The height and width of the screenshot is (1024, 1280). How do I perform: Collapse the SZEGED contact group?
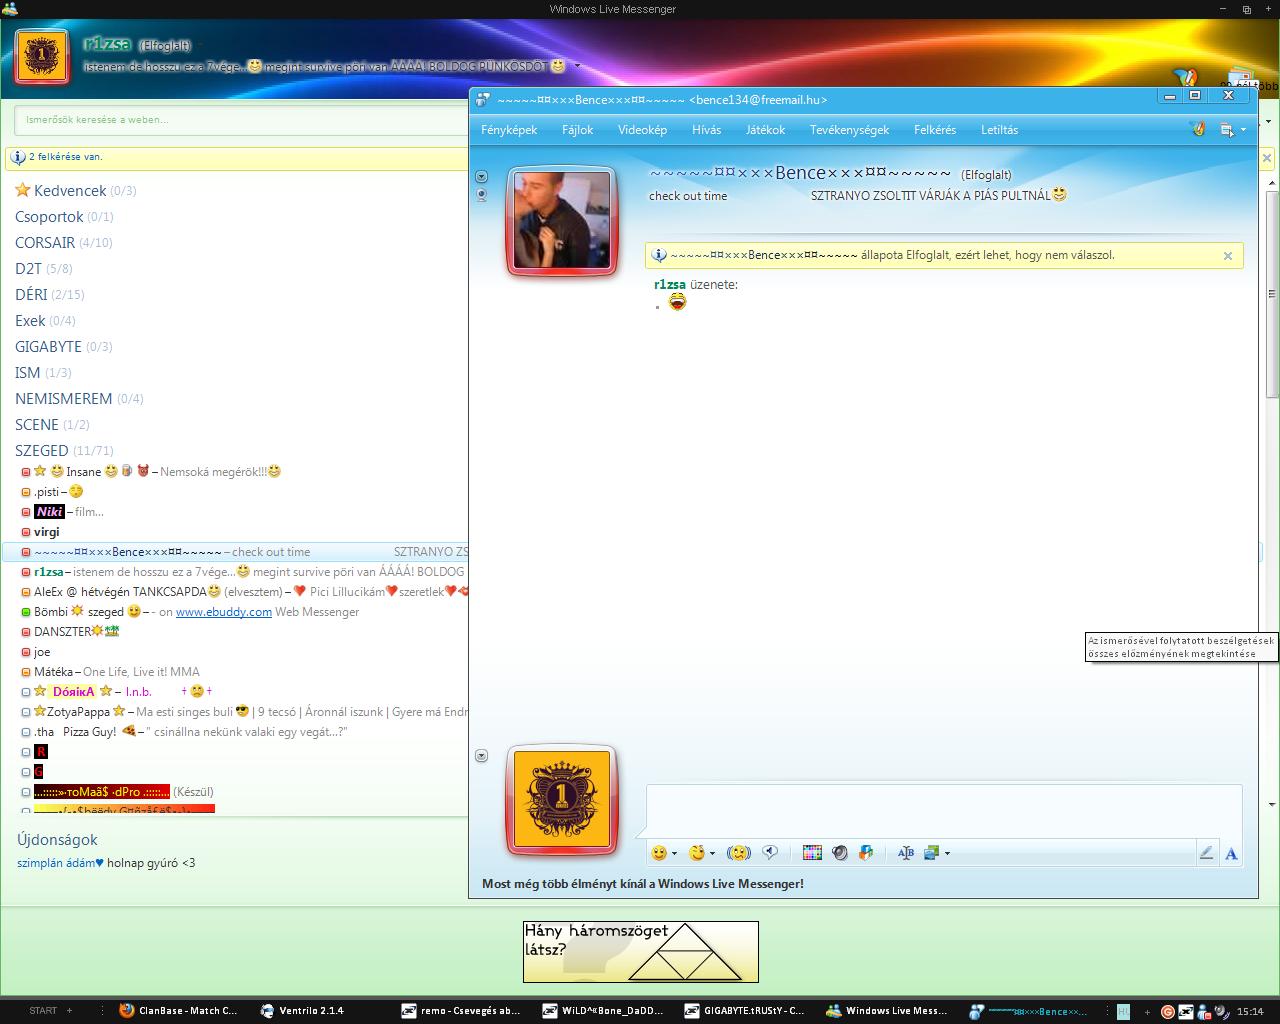tap(42, 450)
